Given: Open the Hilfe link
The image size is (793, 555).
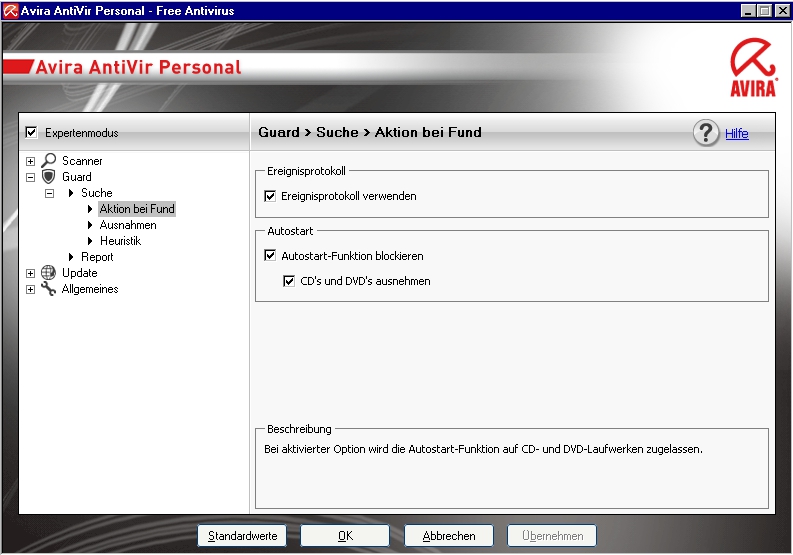Looking at the screenshot, I should click(x=737, y=134).
